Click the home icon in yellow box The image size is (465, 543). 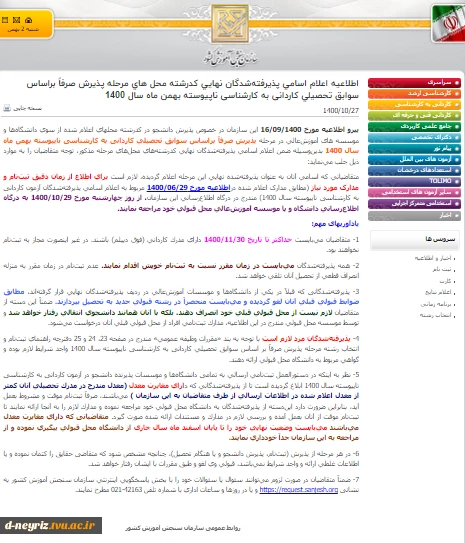29,20
